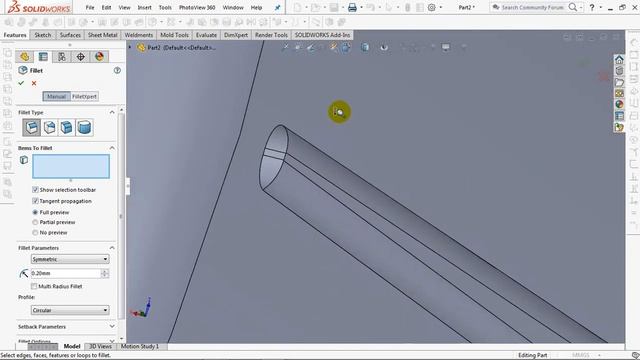
Task: Cancel the fillet with red X
Action: (x=34, y=83)
